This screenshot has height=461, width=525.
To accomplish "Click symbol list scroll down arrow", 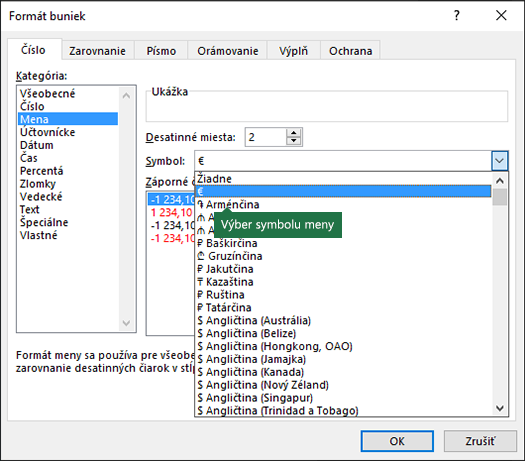I will pyautogui.click(x=500, y=408).
